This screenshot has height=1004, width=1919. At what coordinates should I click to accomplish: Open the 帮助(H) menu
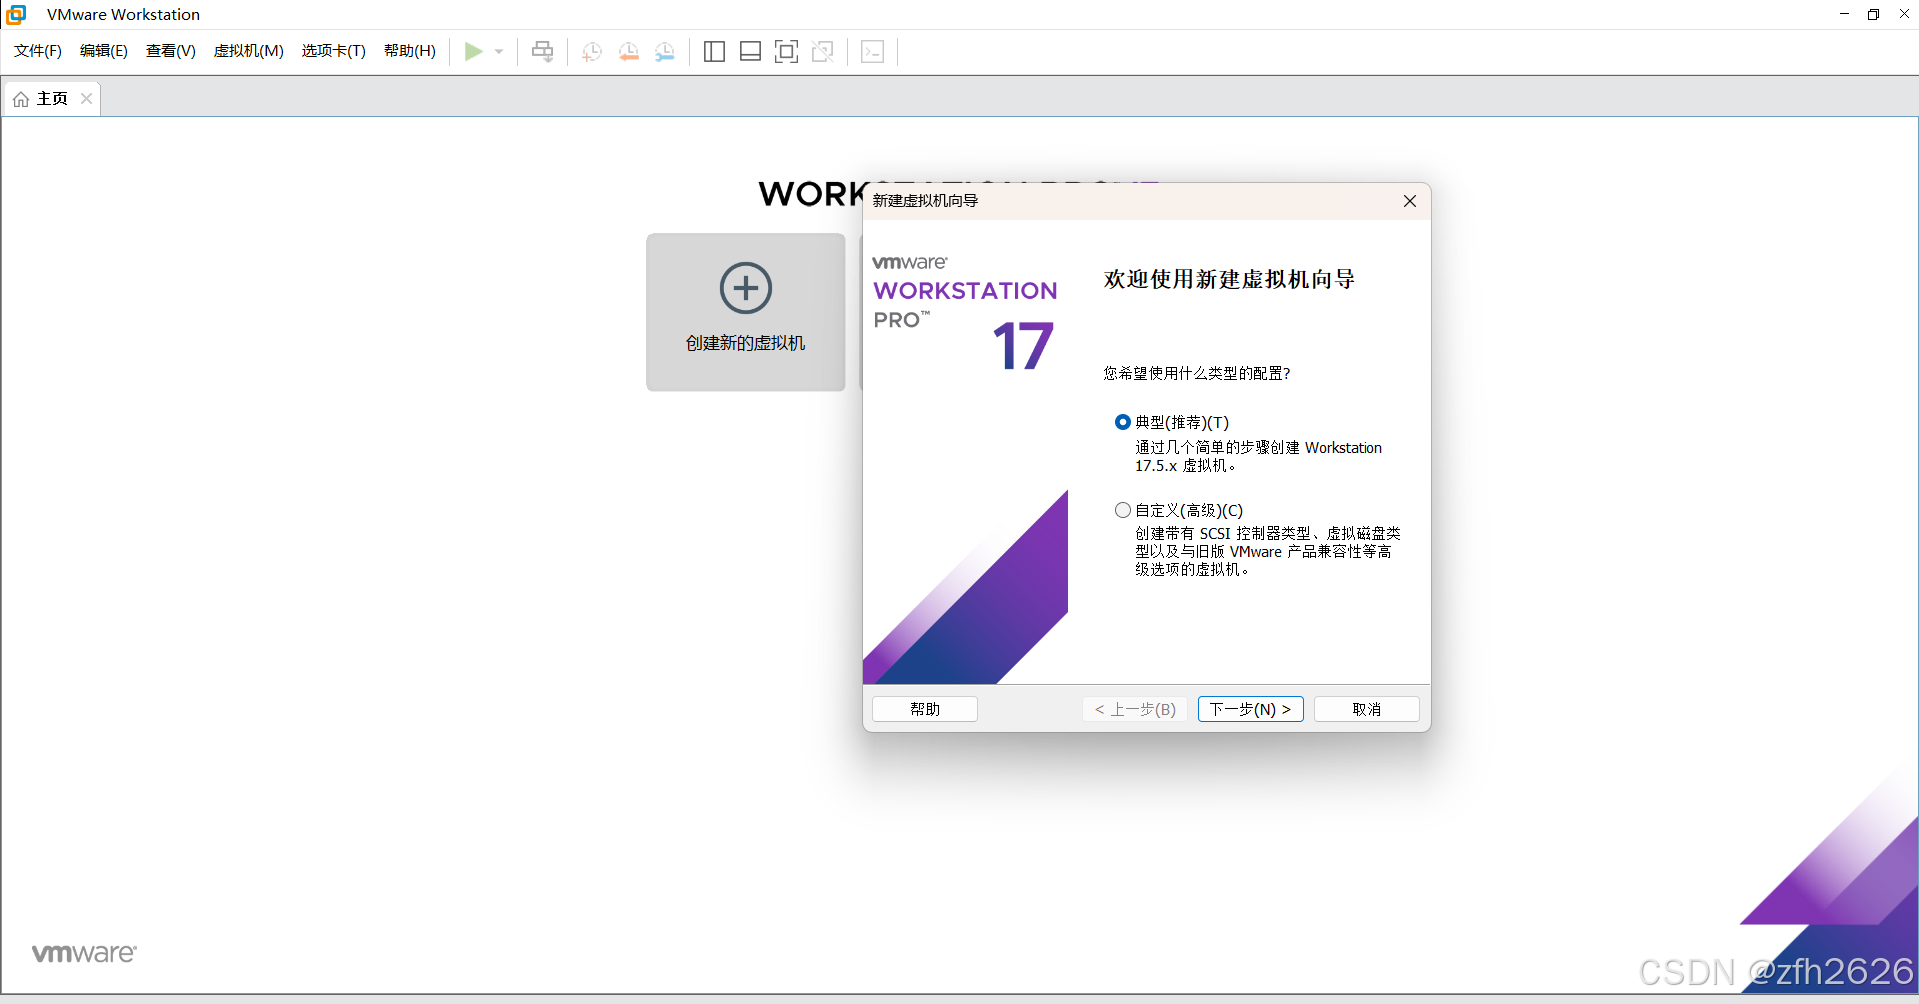410,51
